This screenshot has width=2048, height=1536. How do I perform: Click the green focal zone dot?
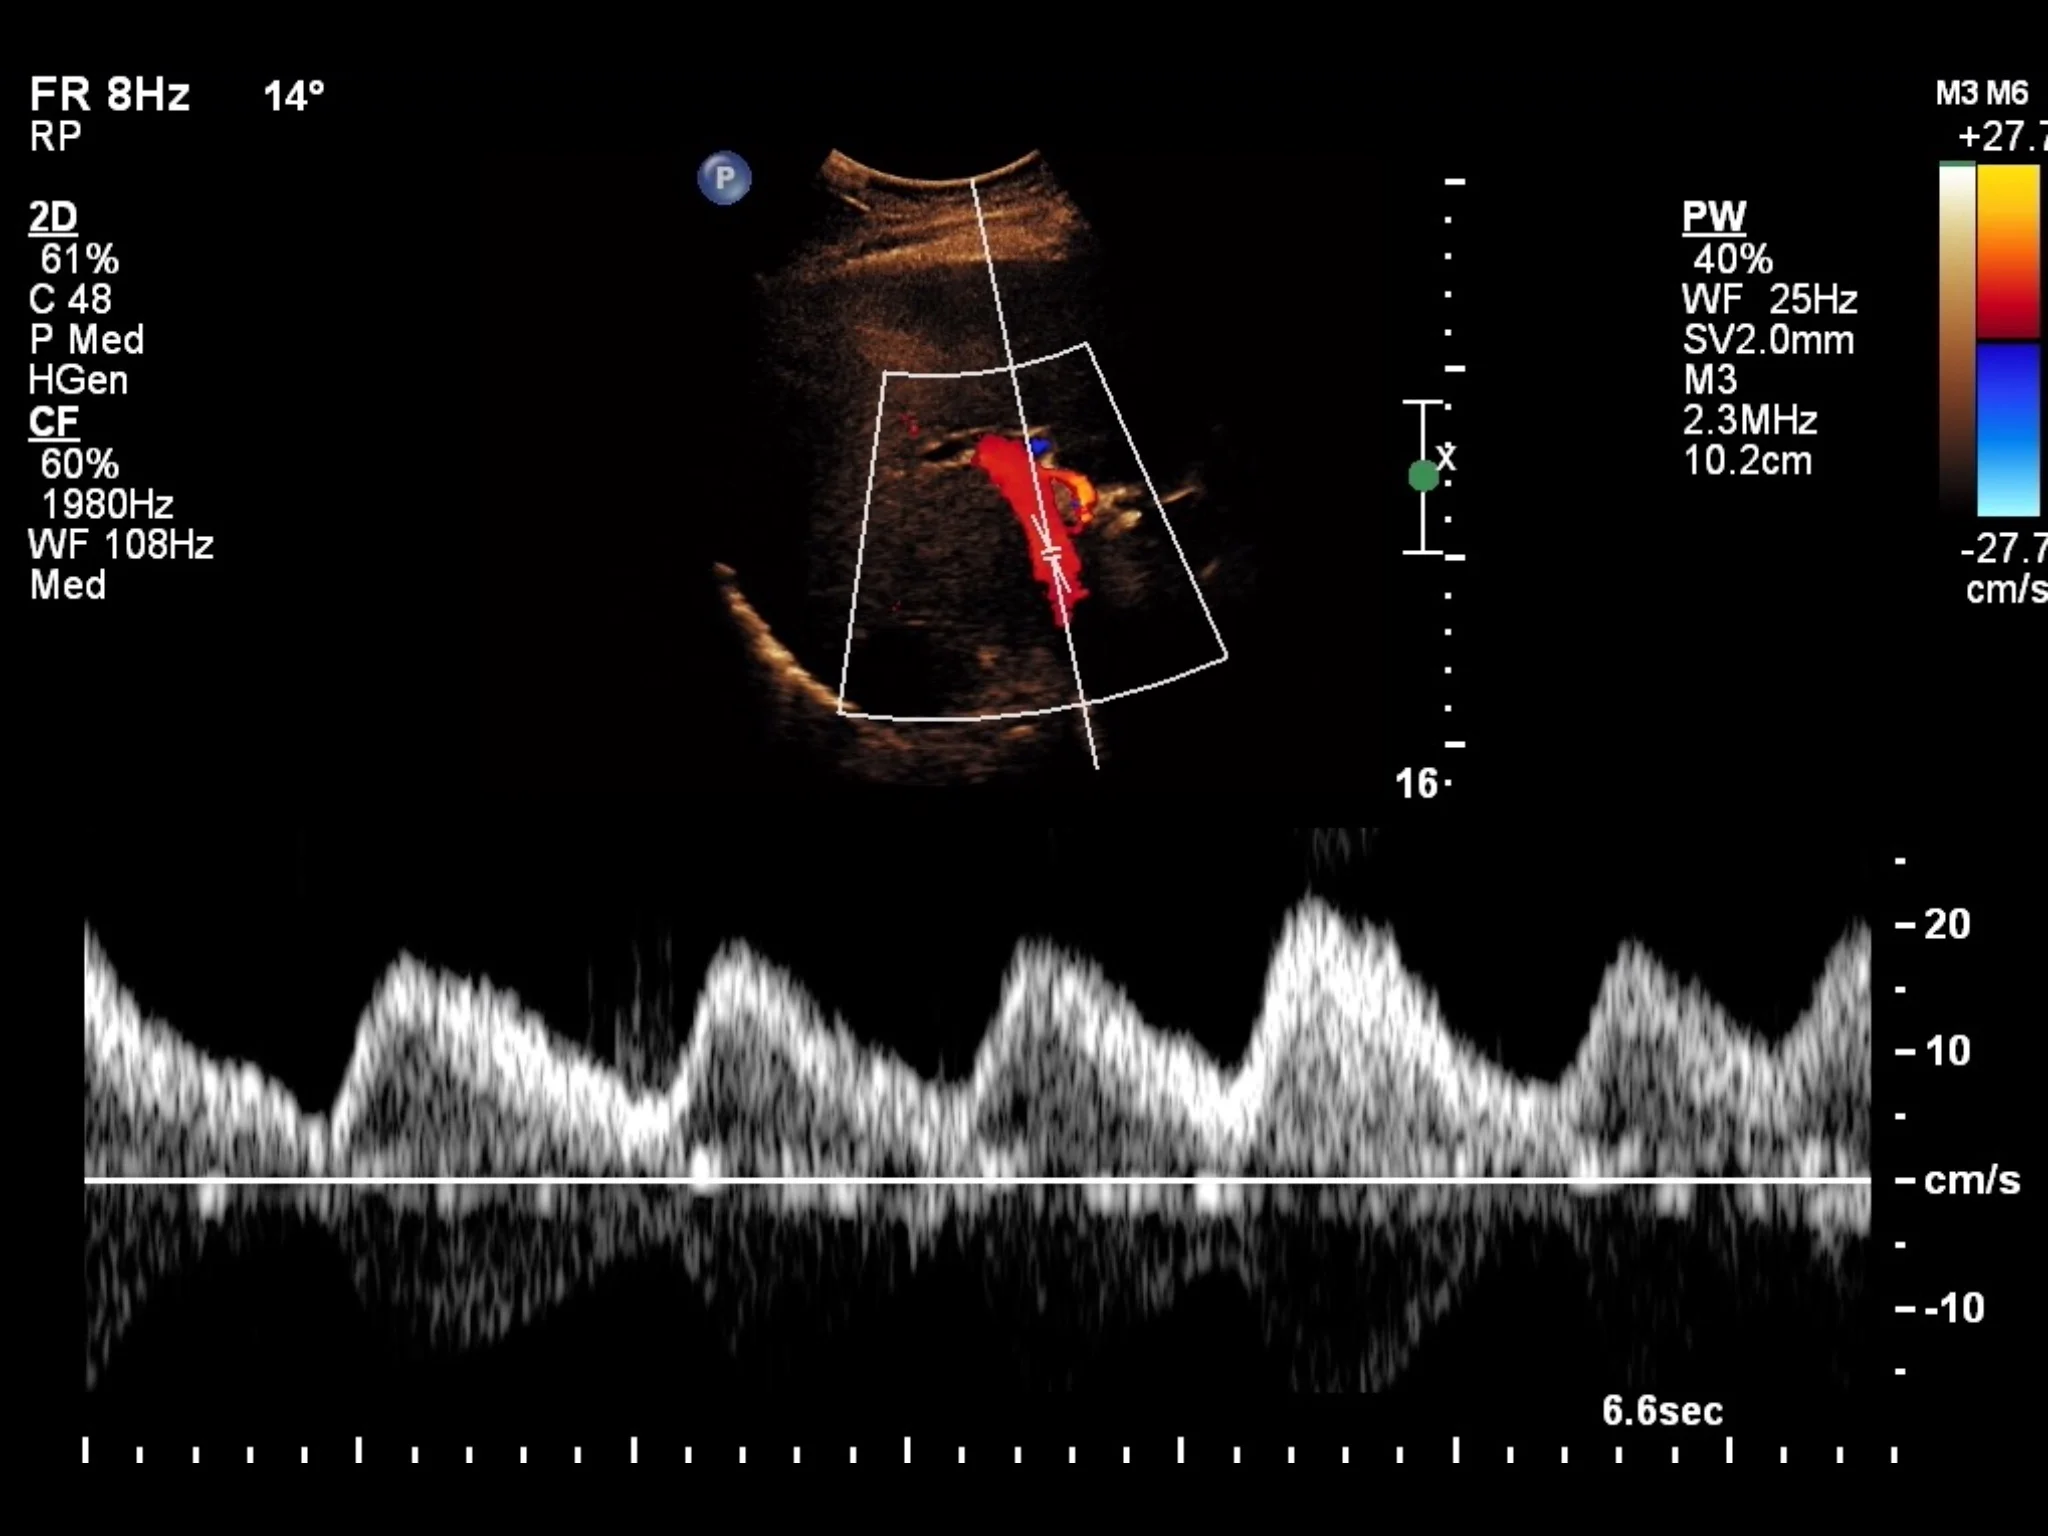(1423, 476)
